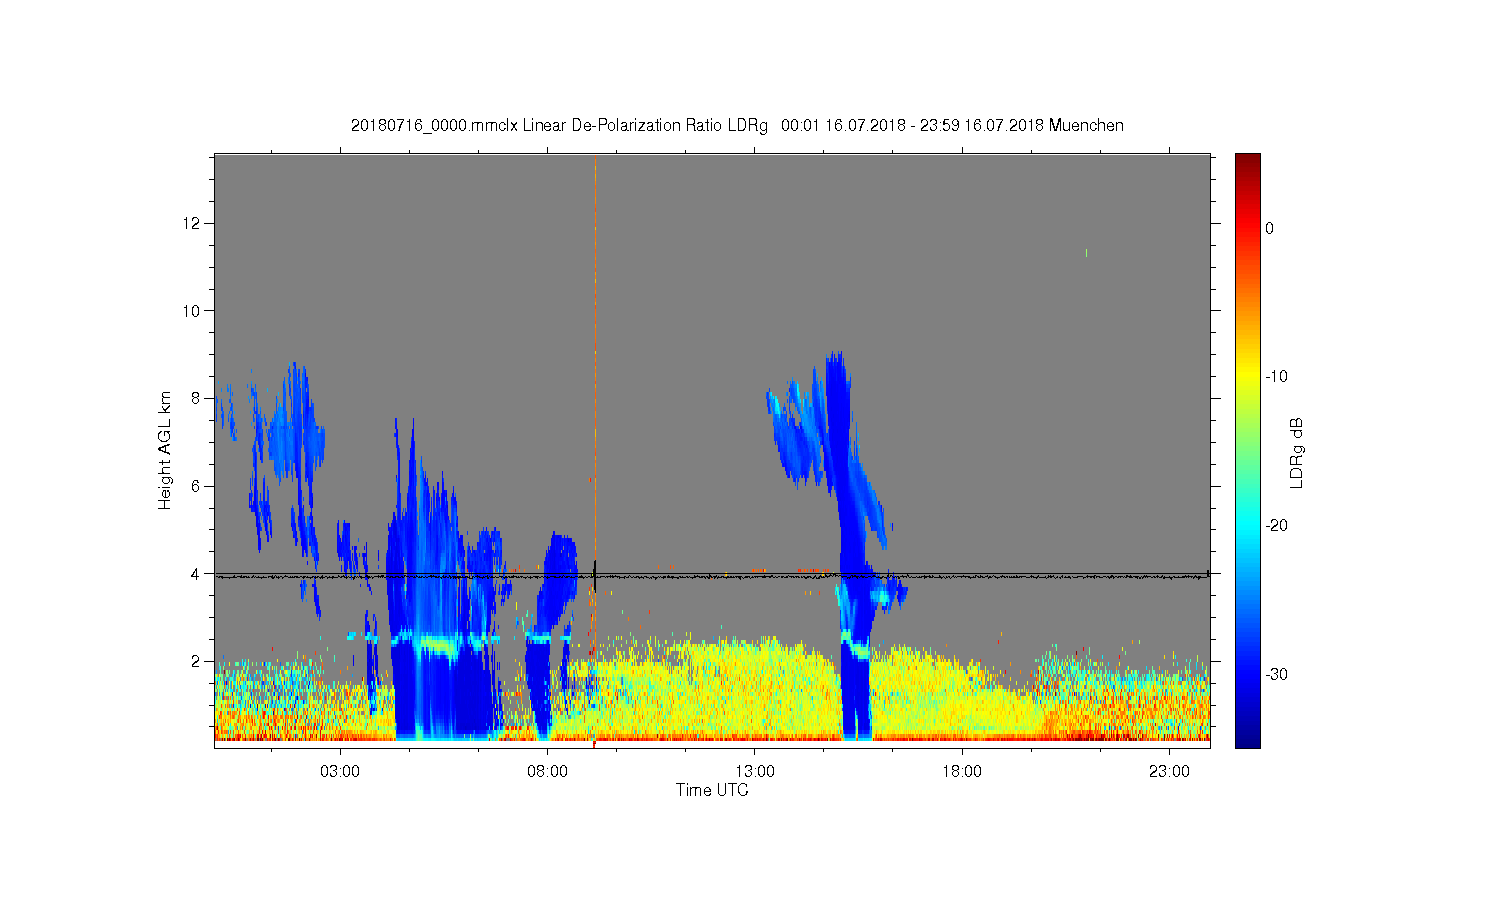The height and width of the screenshot is (900, 1500).
Task: Click the 18:00 time tick label
Action: pos(962,772)
